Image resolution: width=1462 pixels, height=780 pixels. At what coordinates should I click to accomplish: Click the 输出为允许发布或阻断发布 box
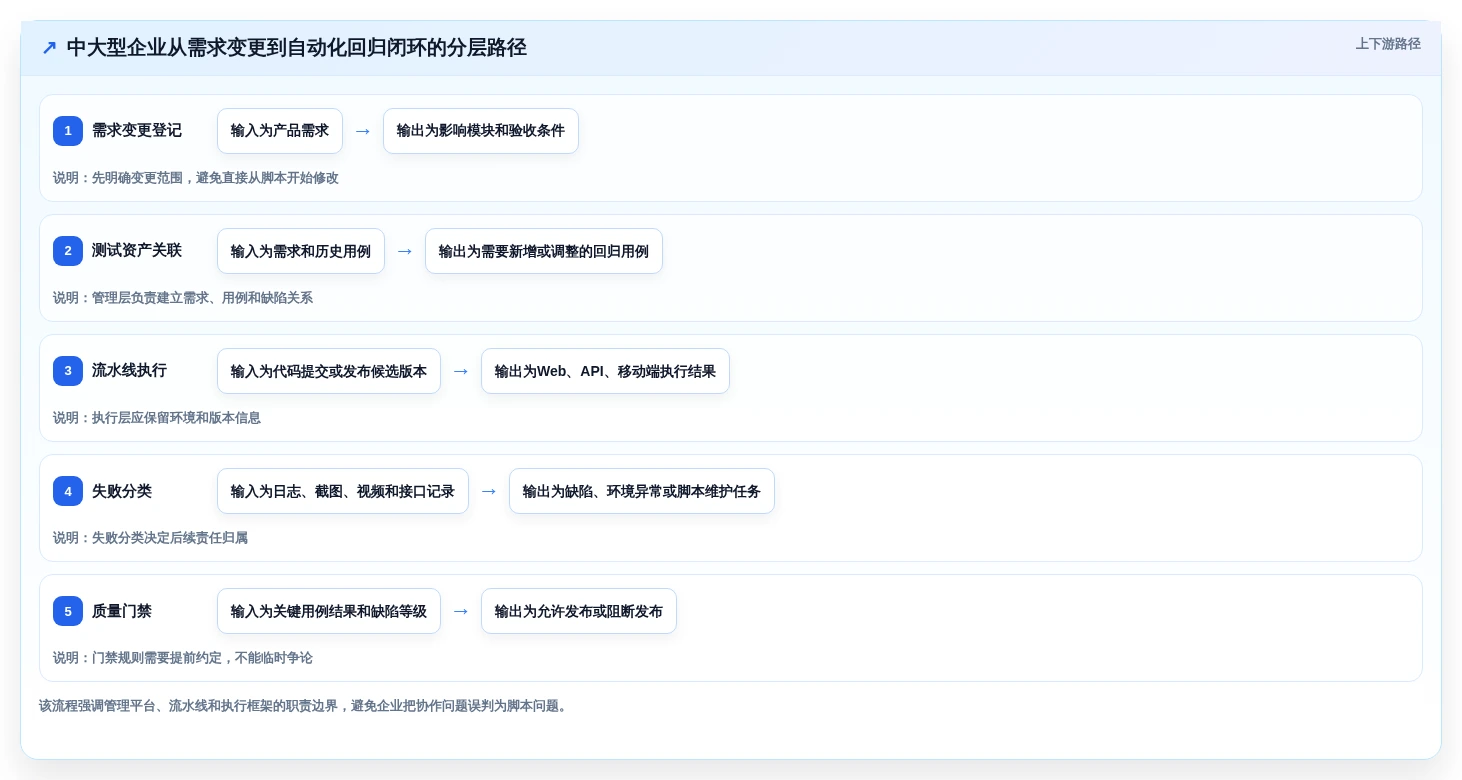579,611
